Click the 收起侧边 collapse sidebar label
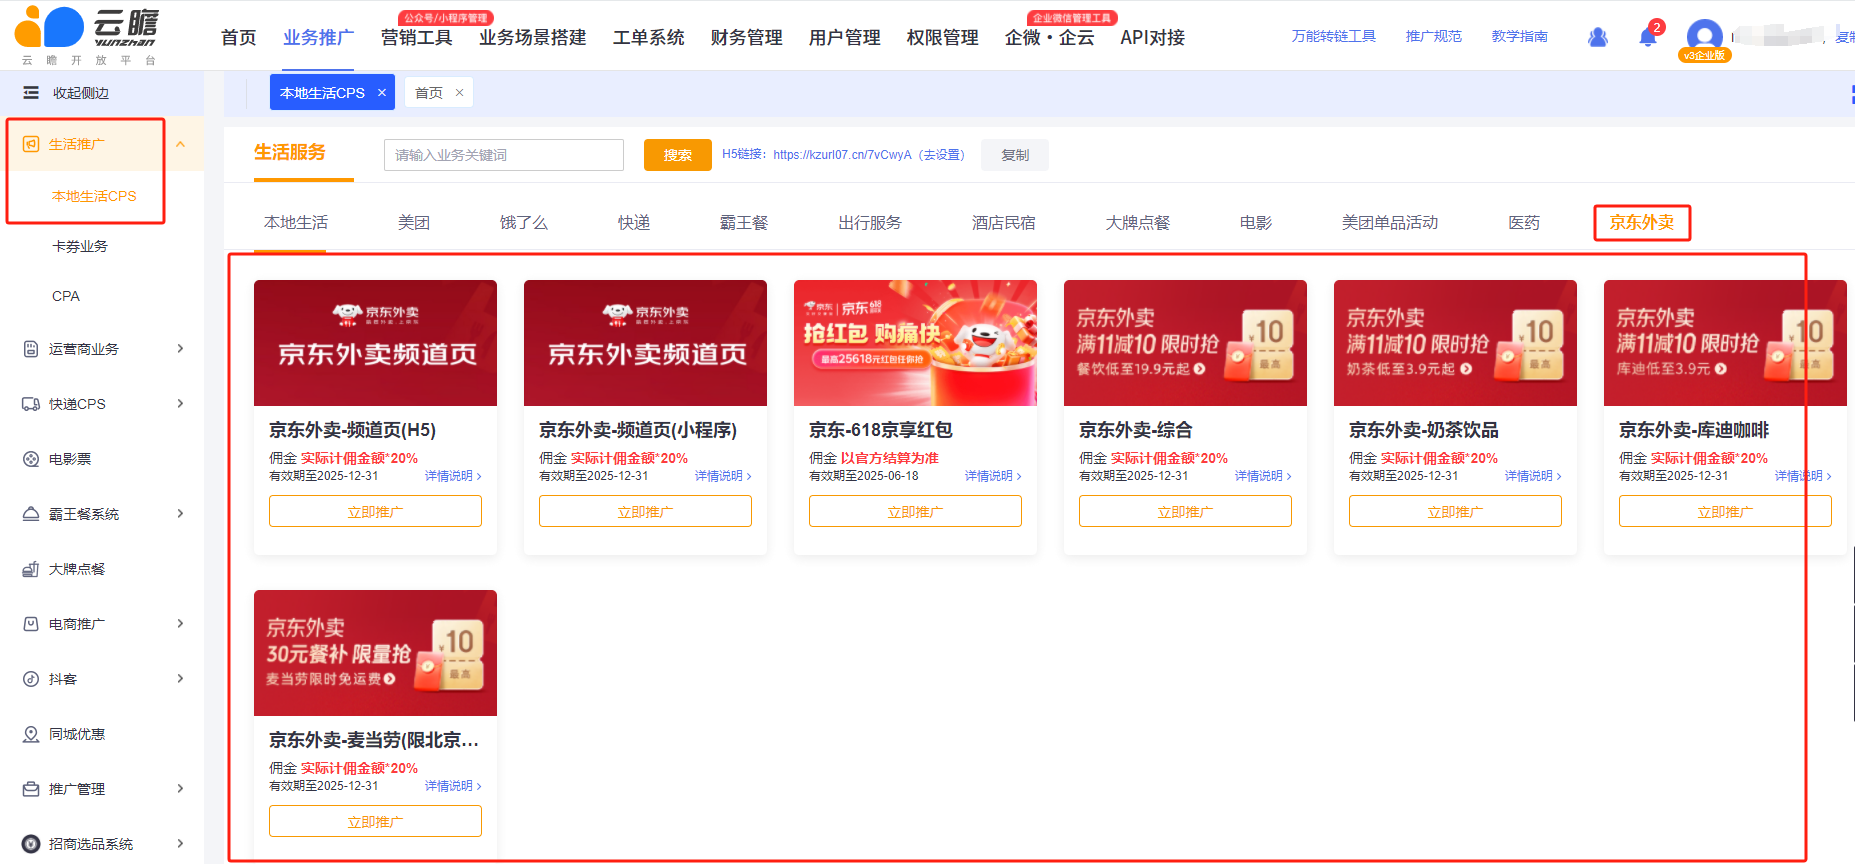Screen dimensions: 1855x864 pos(81,93)
